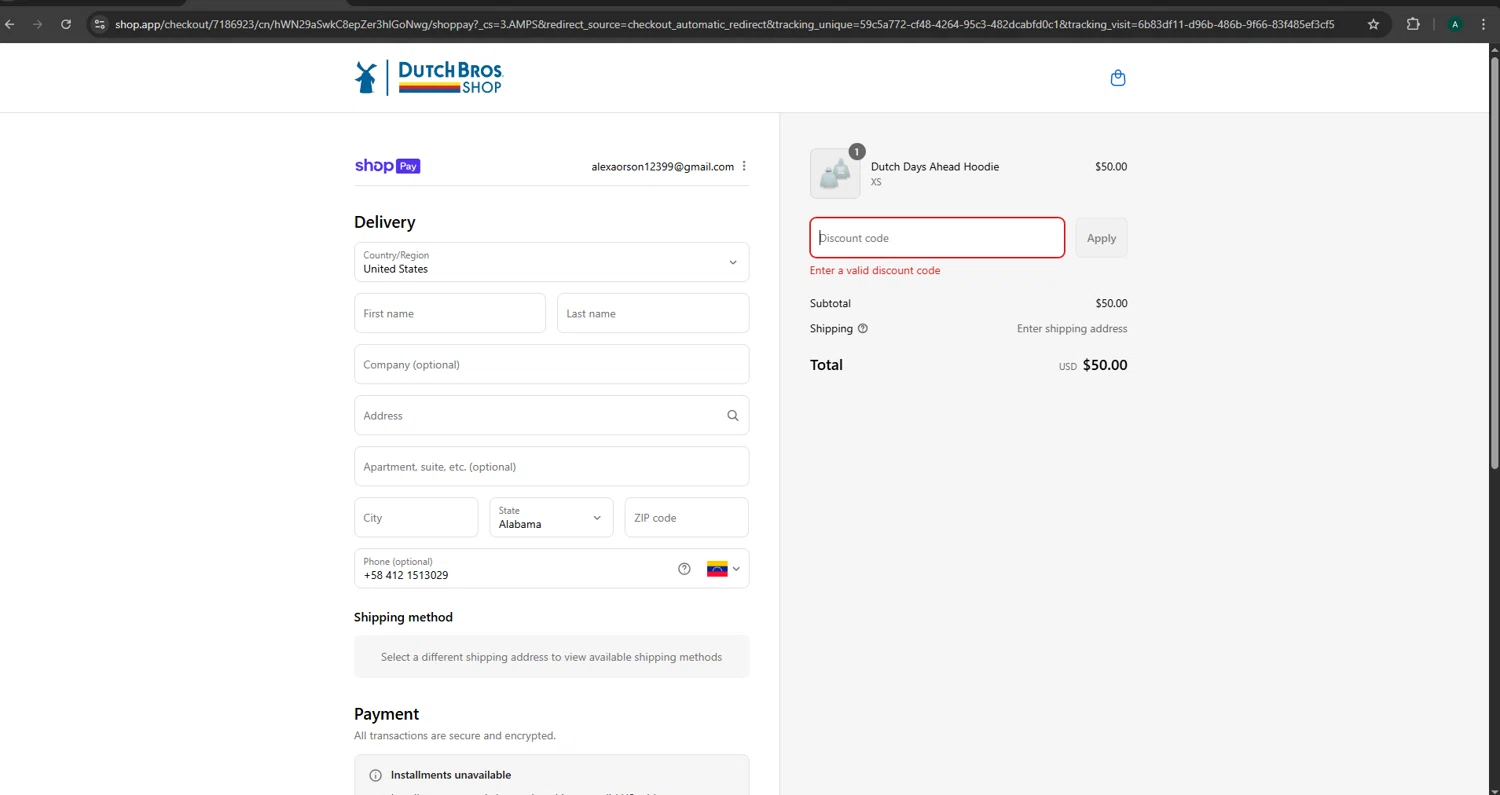View site information icon in address bar
The width and height of the screenshot is (1500, 795).
[x=99, y=24]
